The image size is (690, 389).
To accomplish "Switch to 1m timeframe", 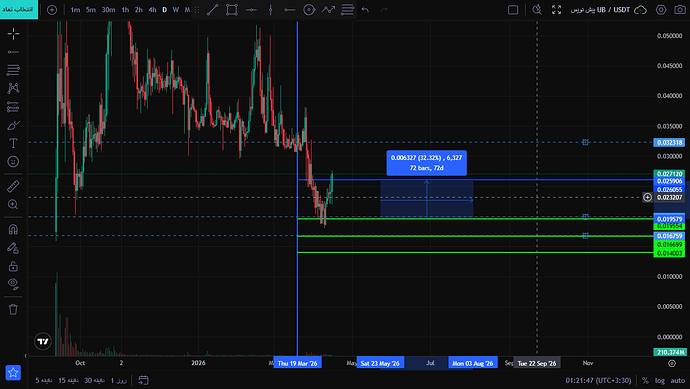I will point(75,10).
